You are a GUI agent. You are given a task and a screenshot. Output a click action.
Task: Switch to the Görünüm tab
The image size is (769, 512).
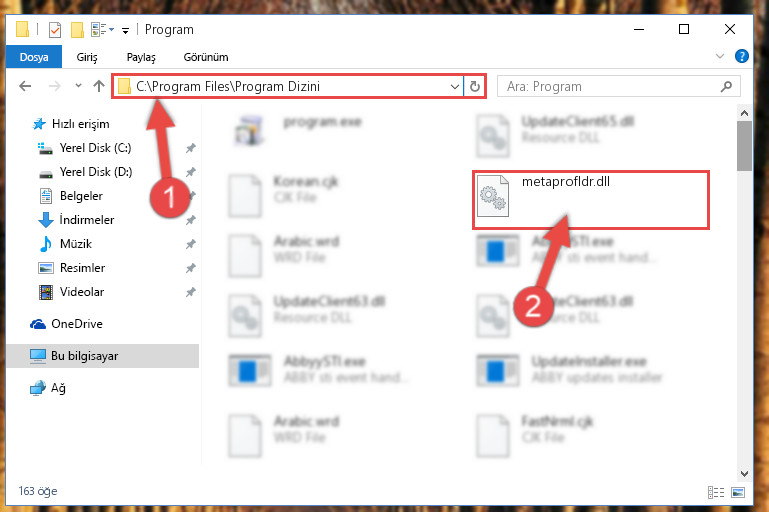click(206, 57)
